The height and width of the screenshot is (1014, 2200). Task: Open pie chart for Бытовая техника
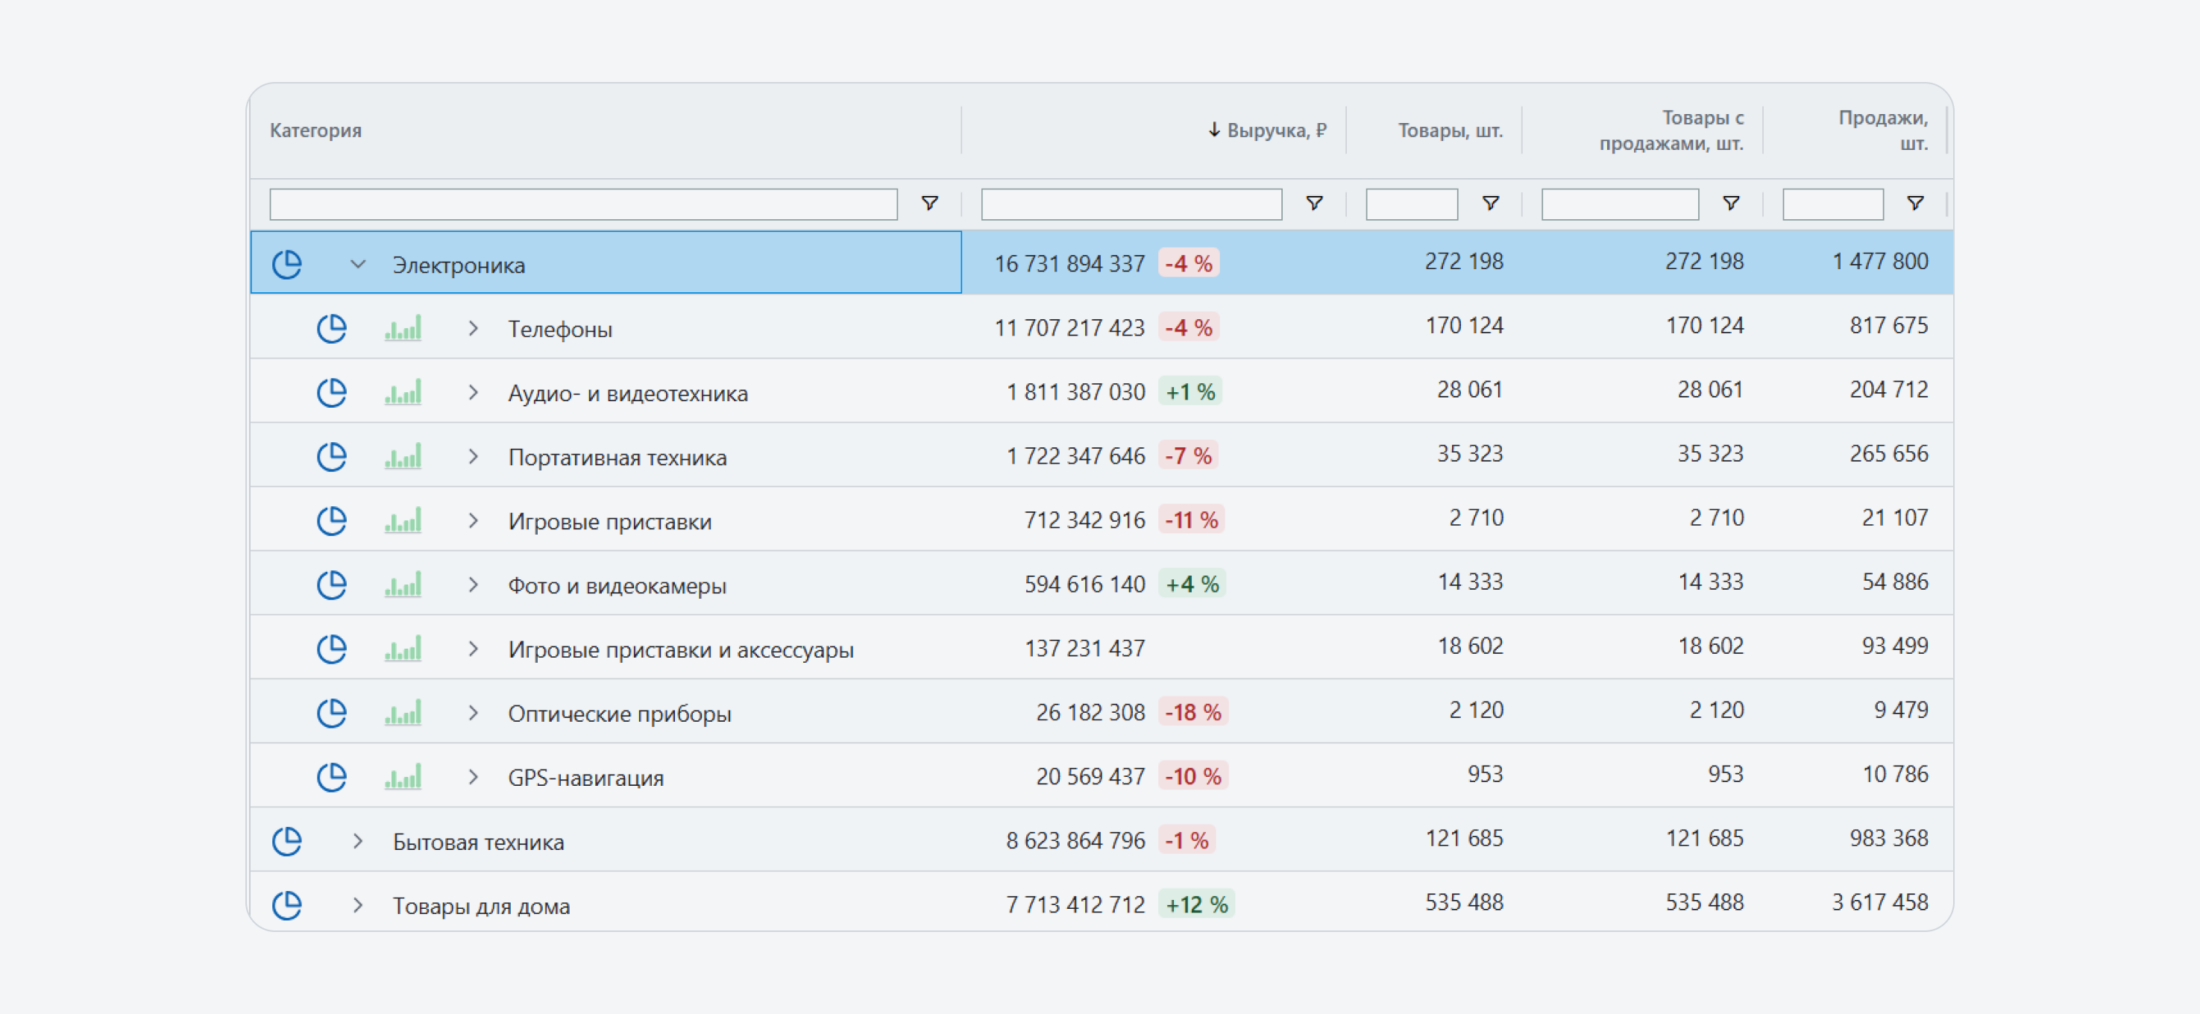tap(287, 841)
